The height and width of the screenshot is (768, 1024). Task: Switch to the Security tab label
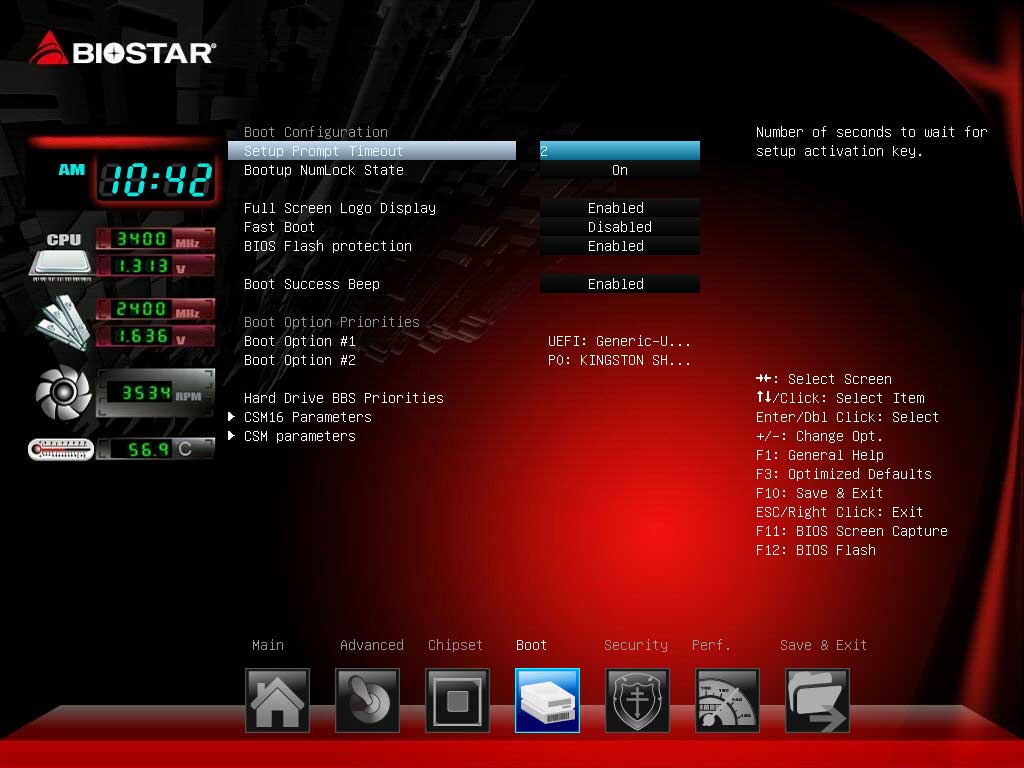[635, 645]
